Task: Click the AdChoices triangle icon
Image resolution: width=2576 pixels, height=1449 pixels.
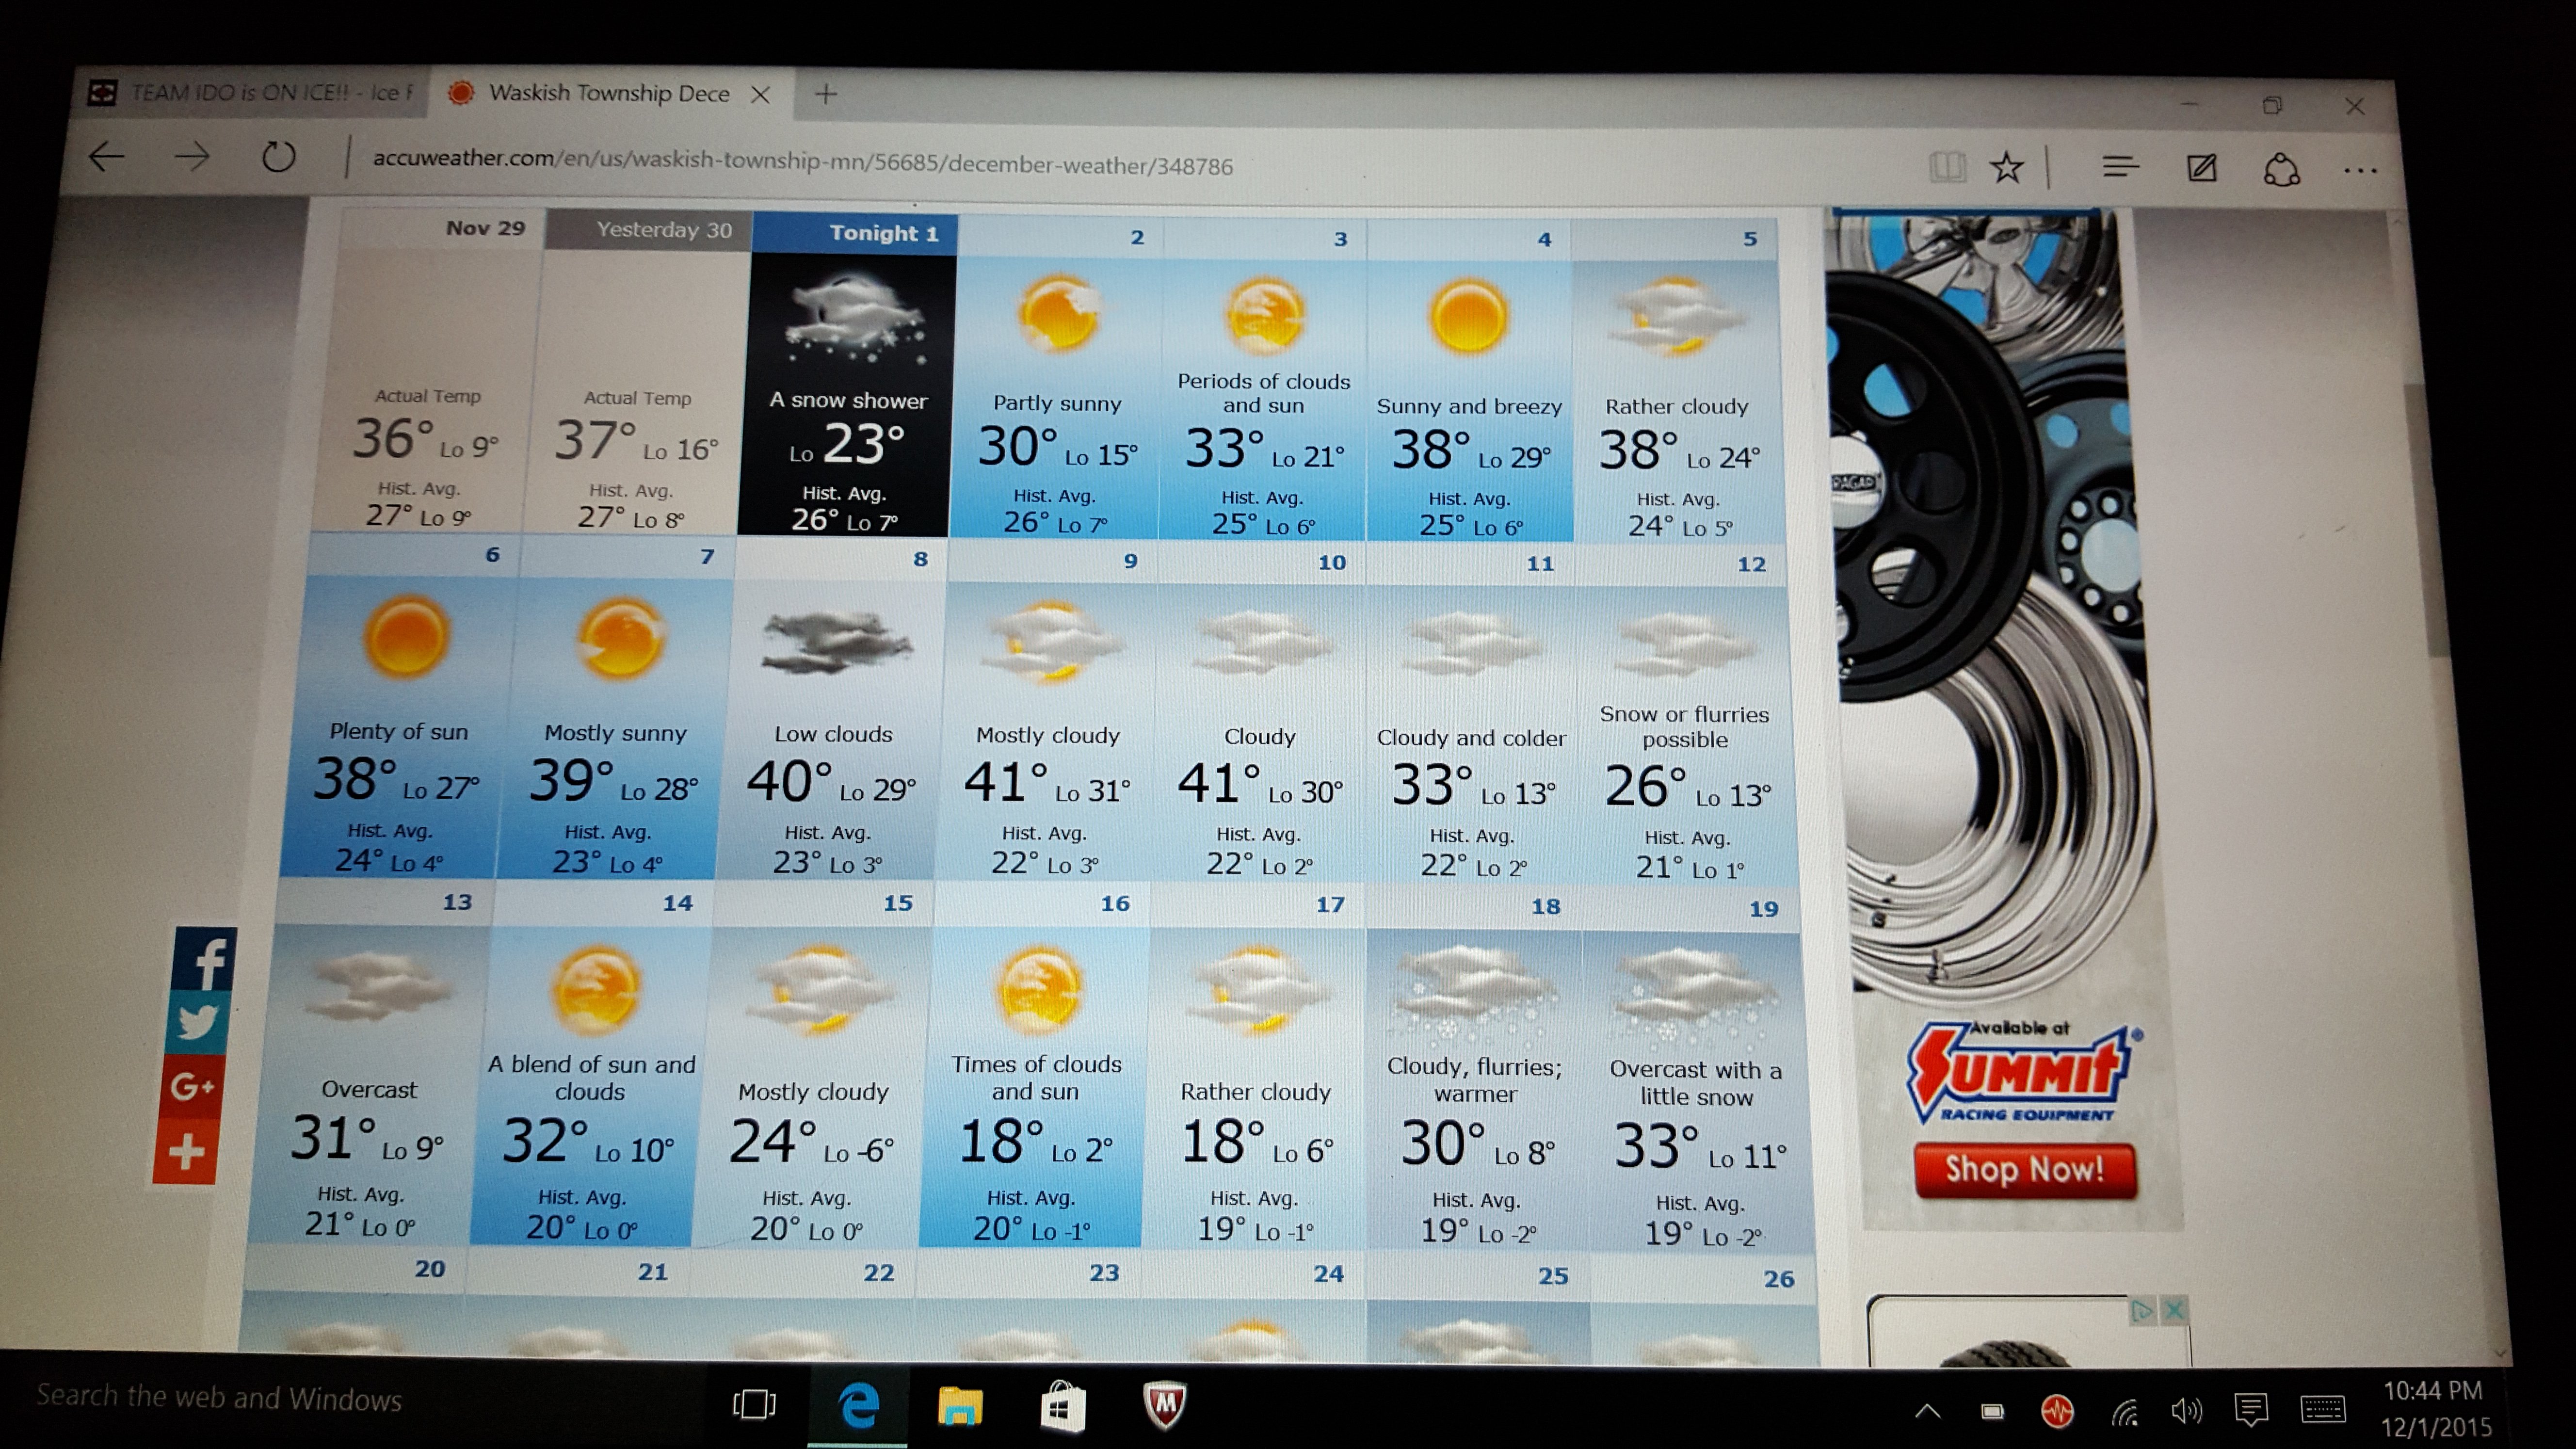Action: (2142, 1310)
